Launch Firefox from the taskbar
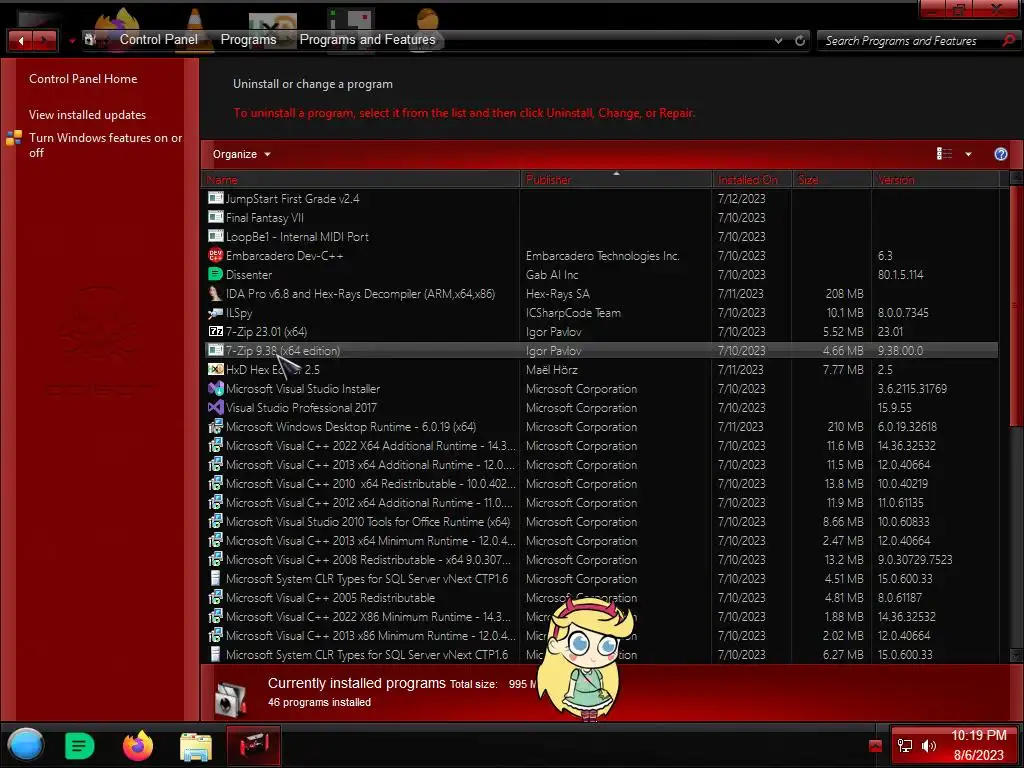Viewport: 1024px width, 768px height. (138, 746)
